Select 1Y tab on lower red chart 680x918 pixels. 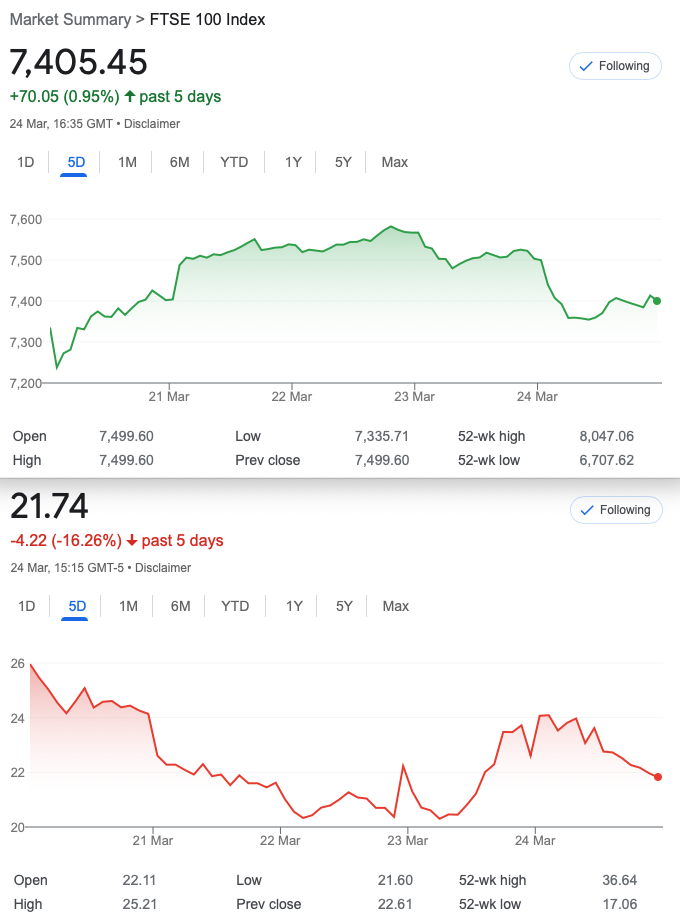[x=294, y=606]
